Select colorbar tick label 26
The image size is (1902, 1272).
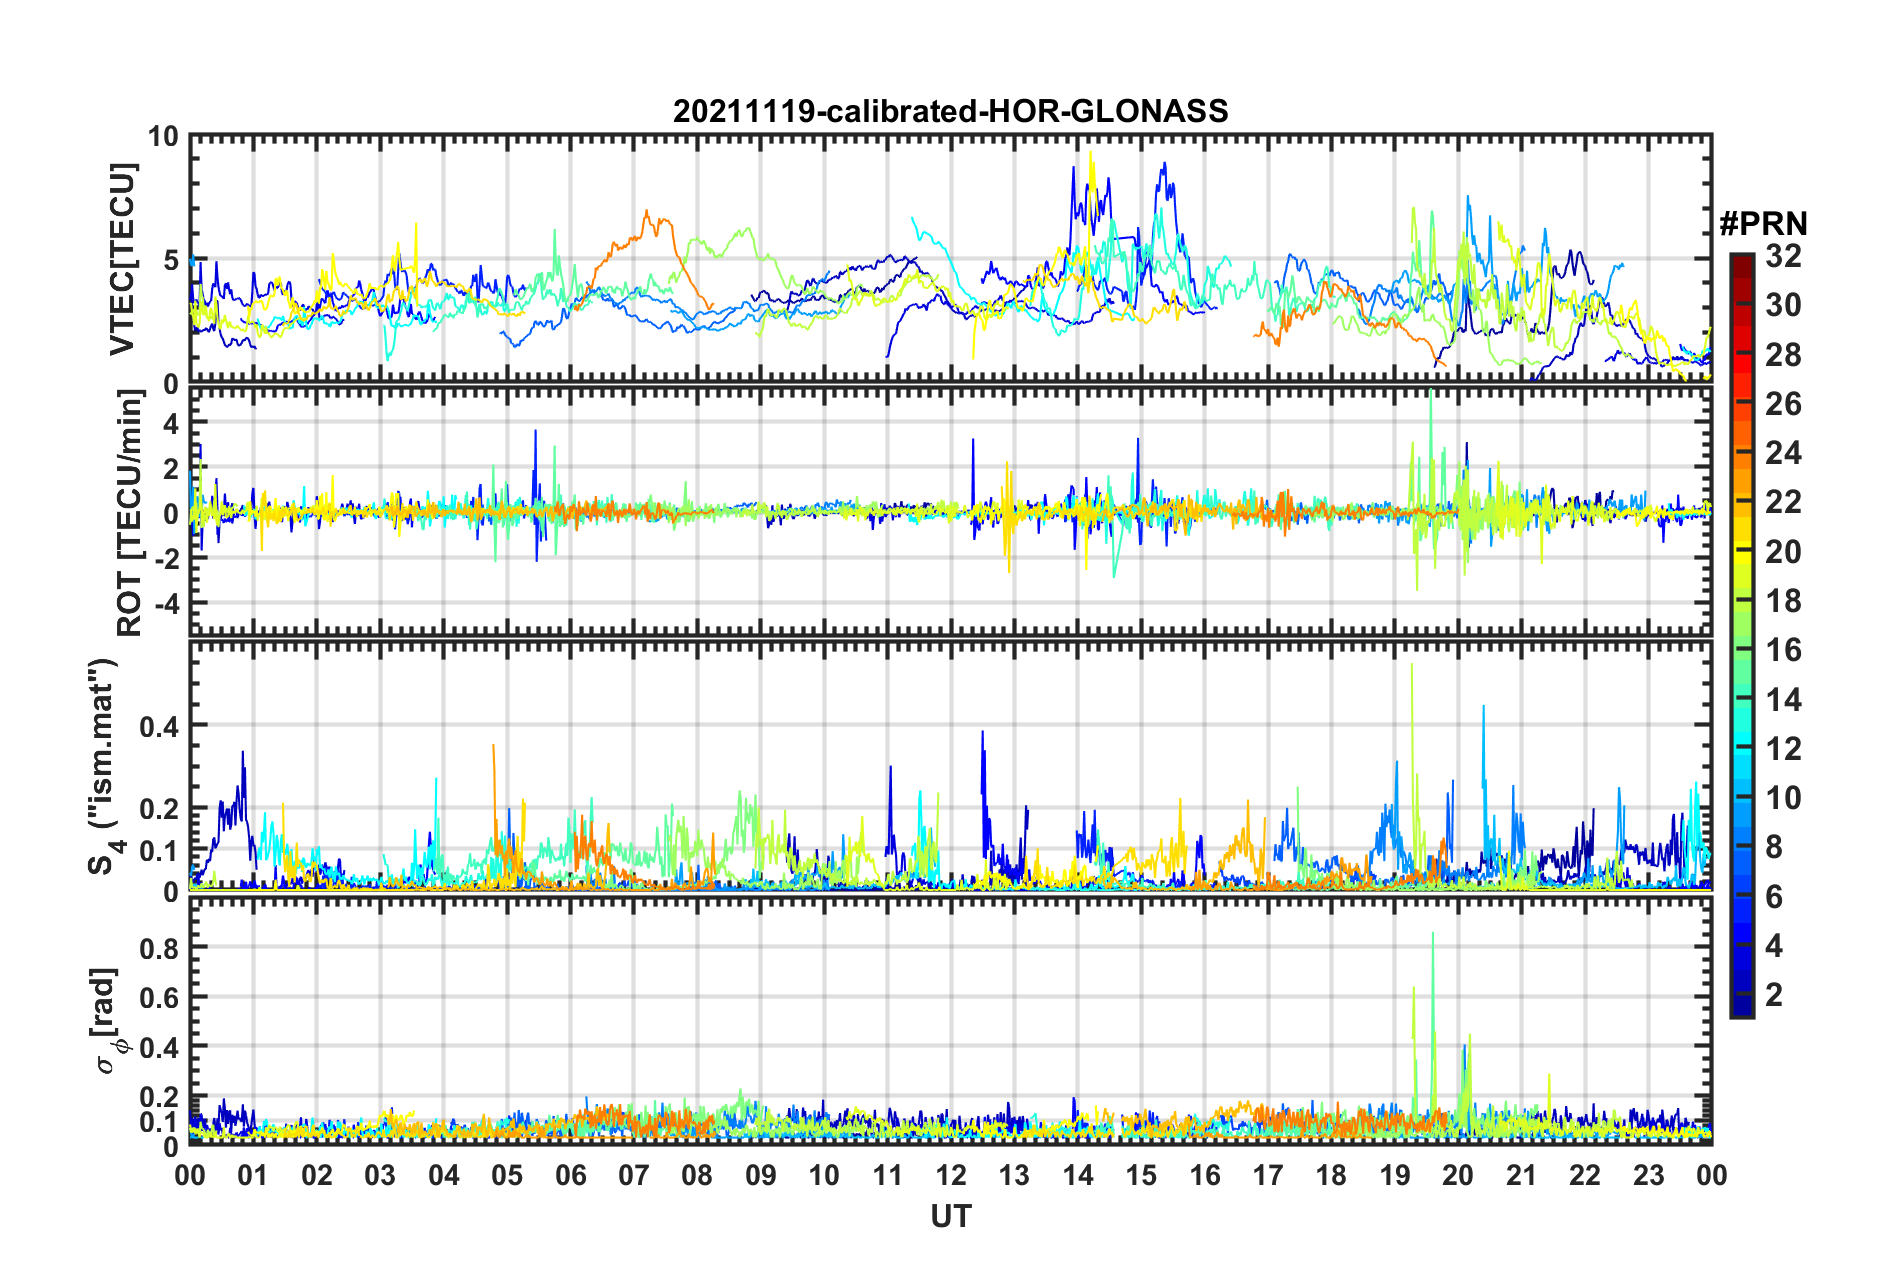[x=1783, y=404]
